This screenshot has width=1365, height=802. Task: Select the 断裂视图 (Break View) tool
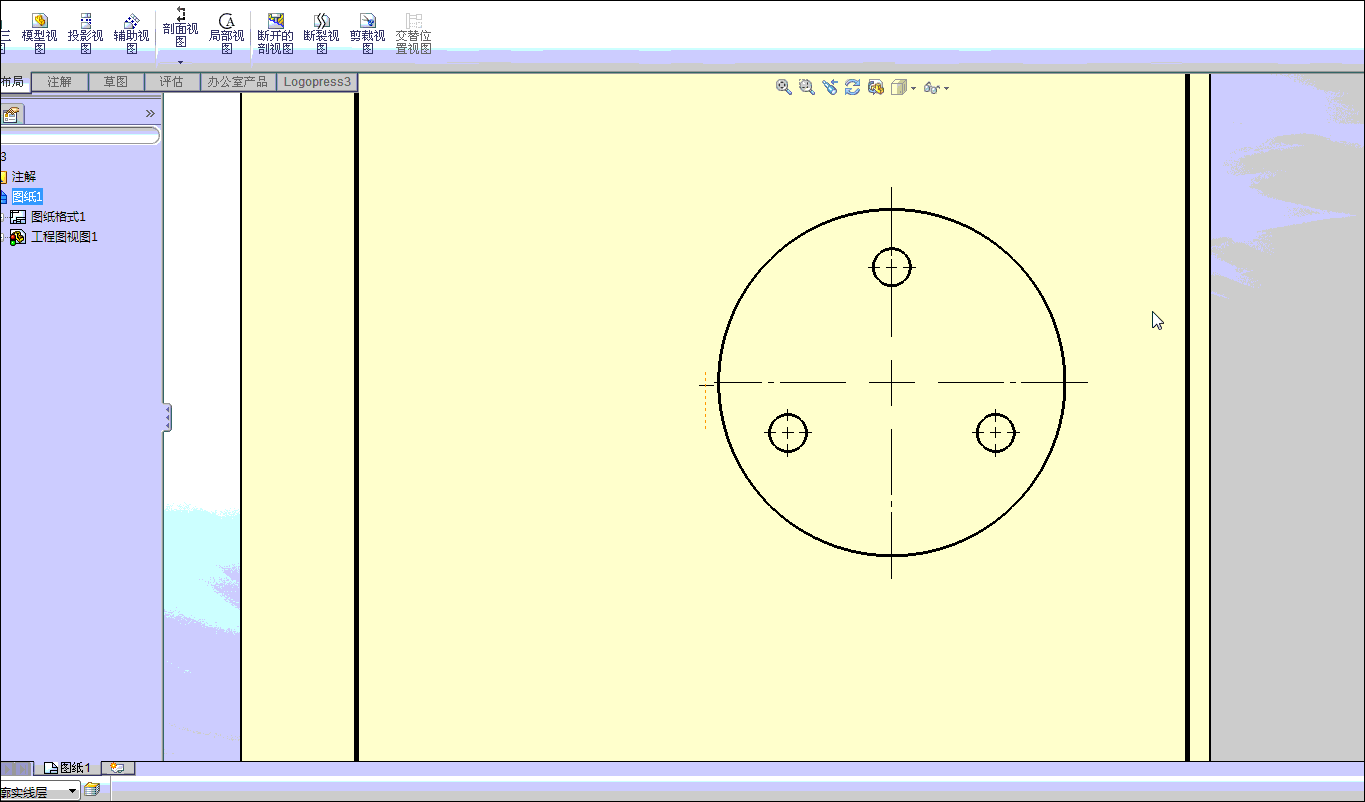click(x=322, y=33)
